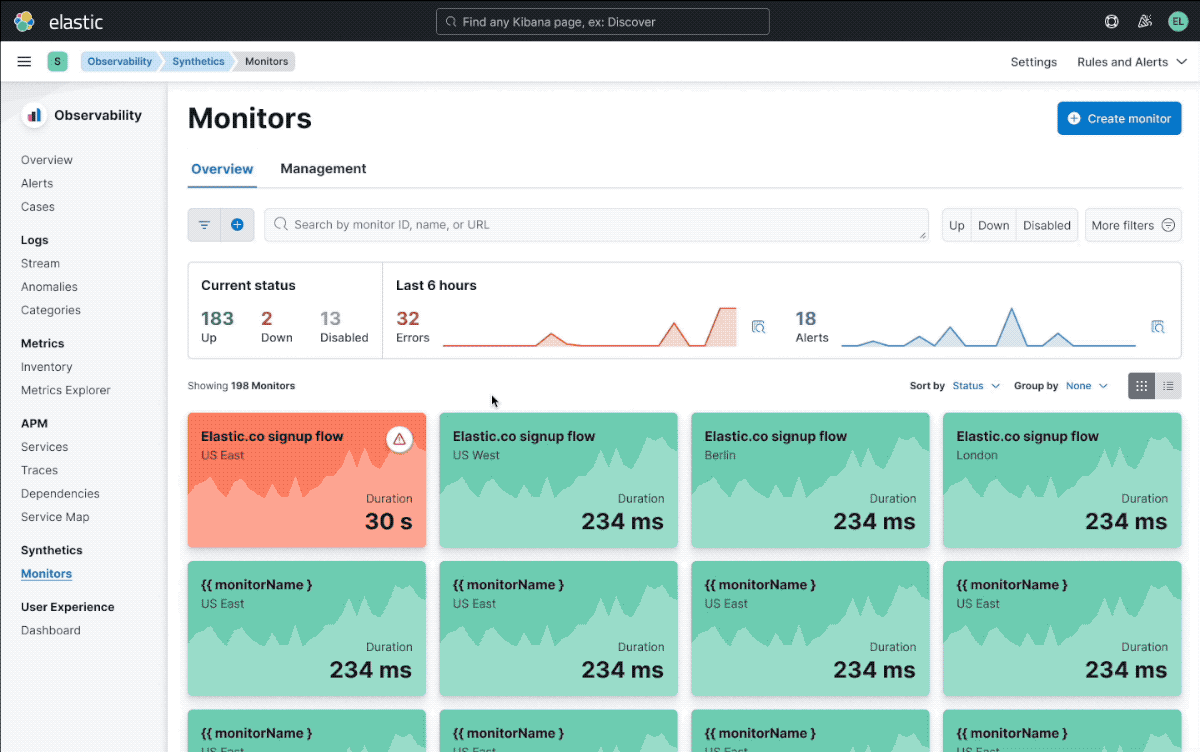1200x752 pixels.
Task: Open User Experience Dashboard page
Action: (51, 631)
